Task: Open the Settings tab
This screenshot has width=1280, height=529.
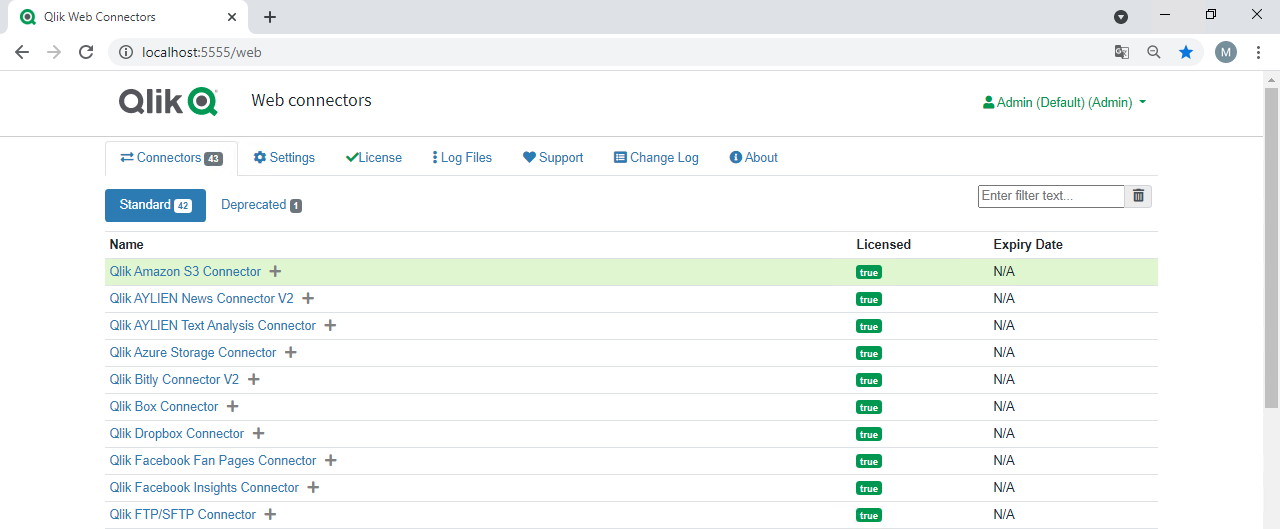Action: tap(284, 158)
